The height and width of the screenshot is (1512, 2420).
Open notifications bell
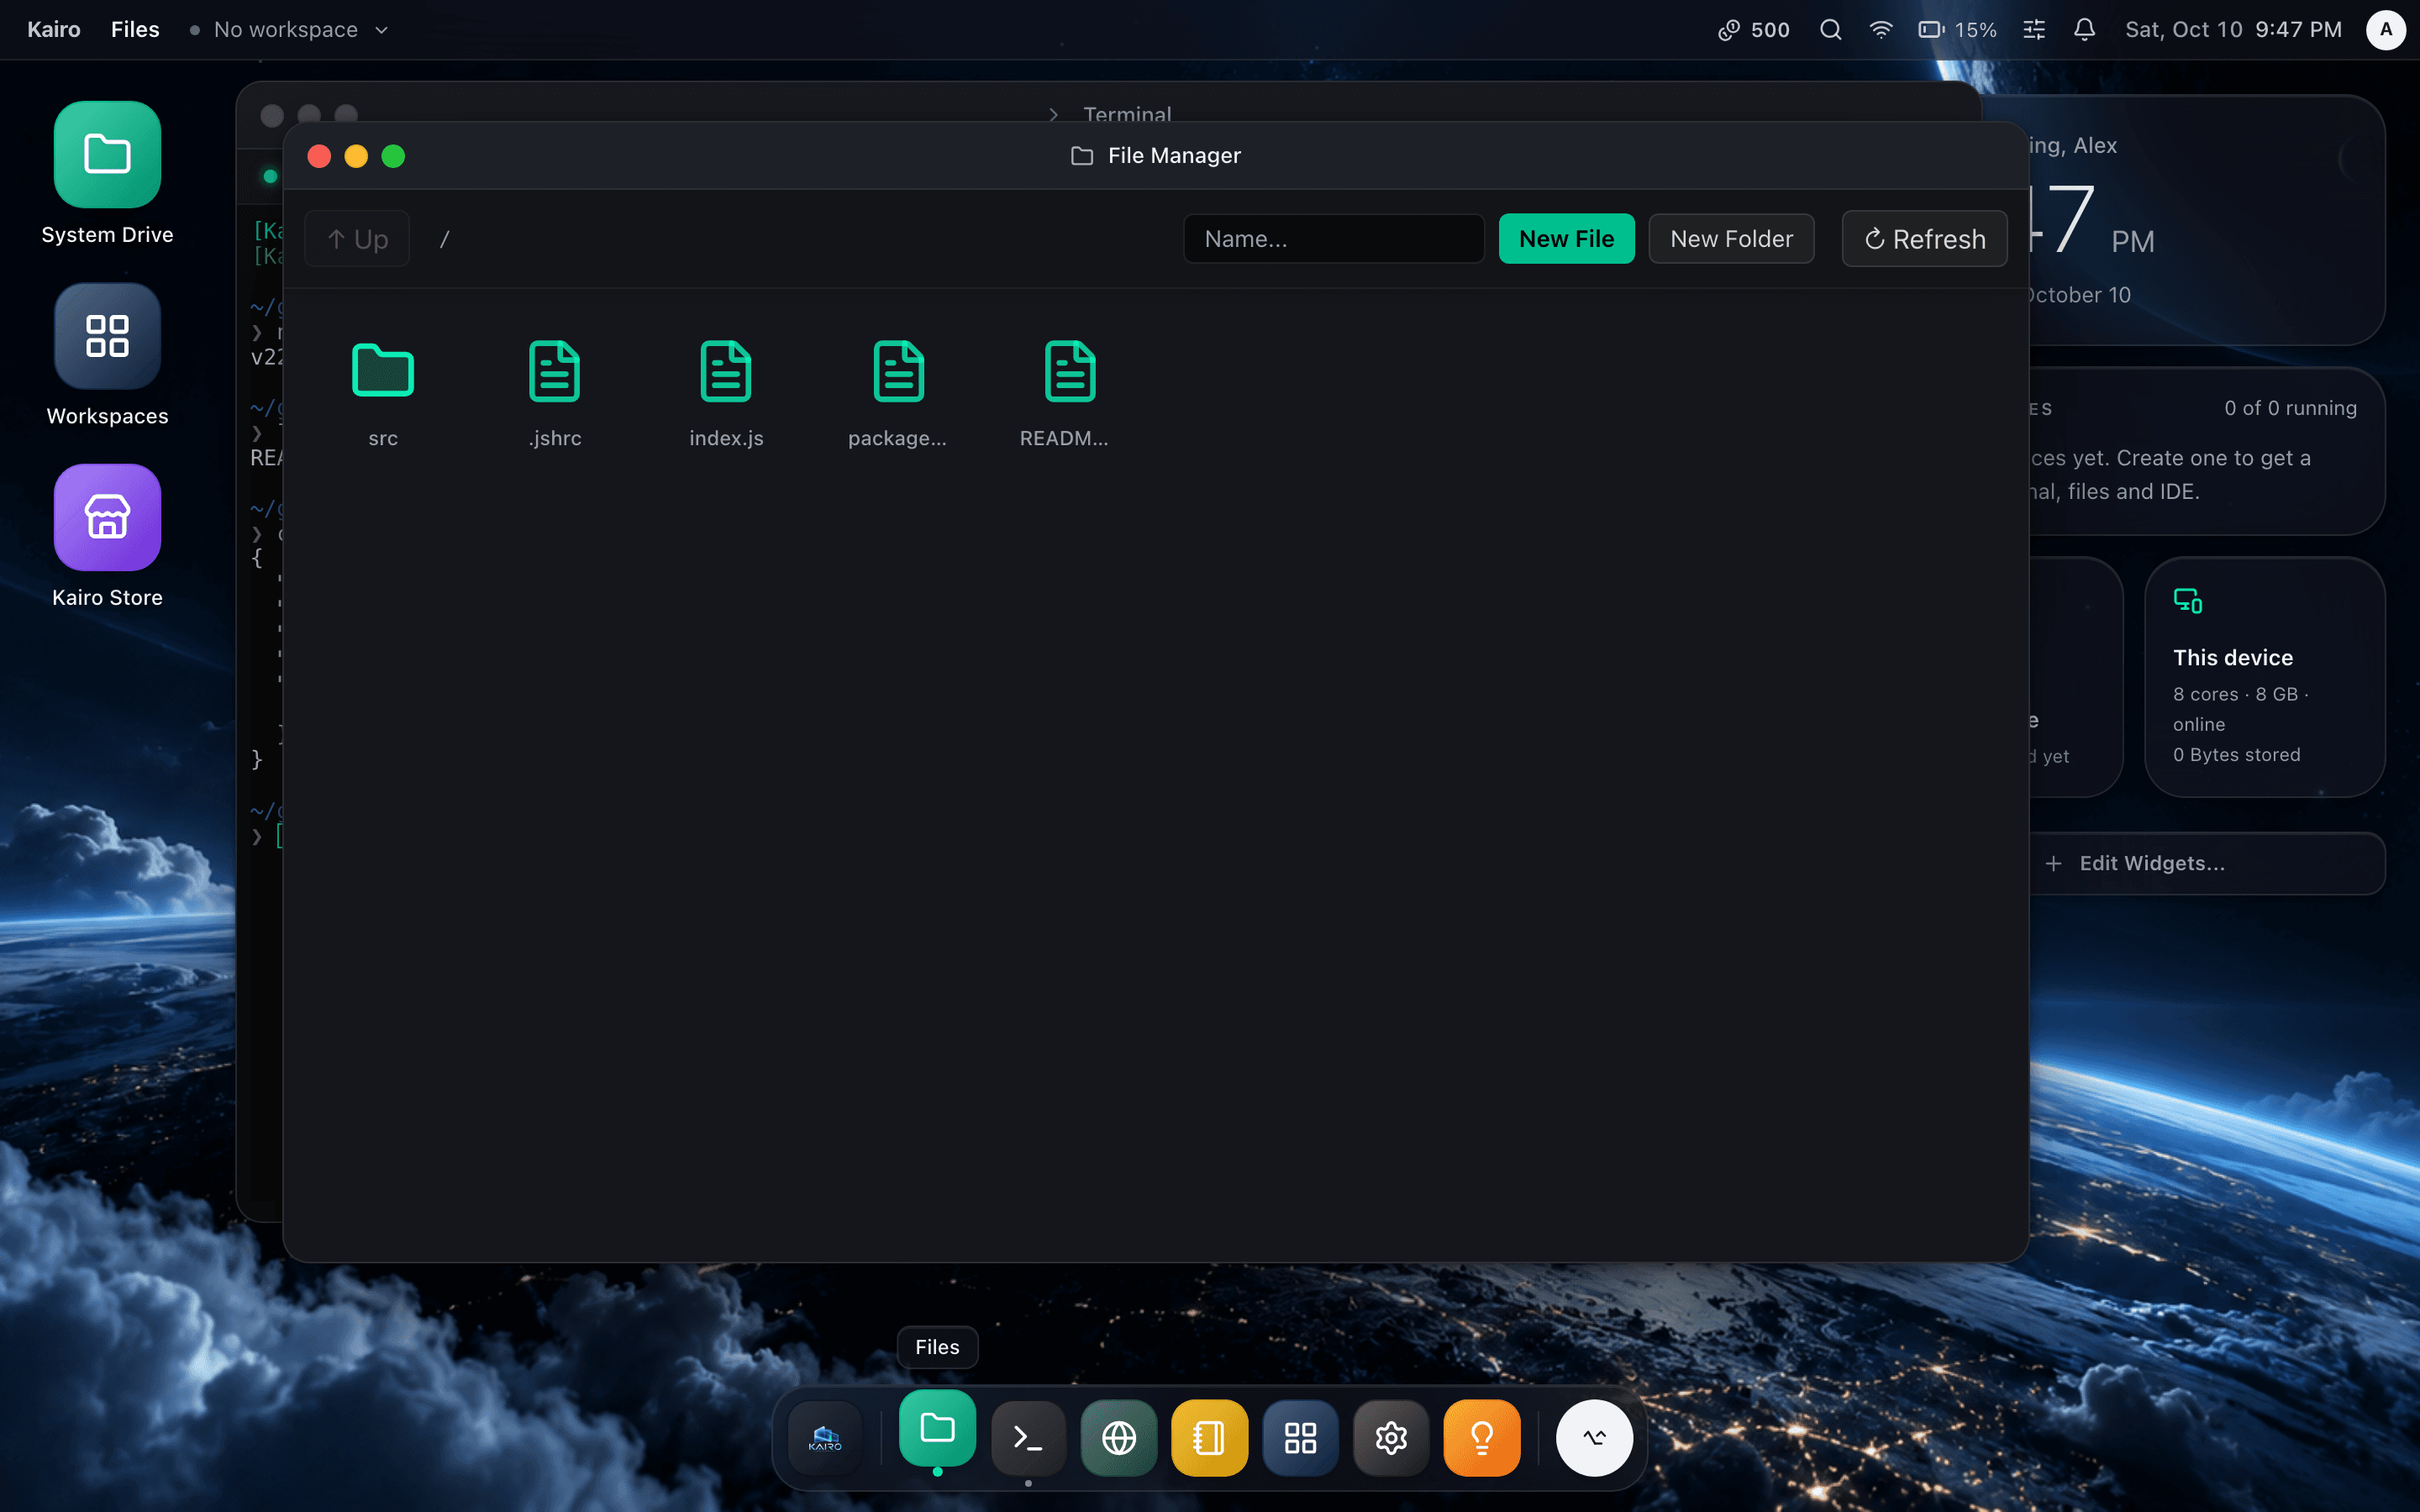[2084, 29]
